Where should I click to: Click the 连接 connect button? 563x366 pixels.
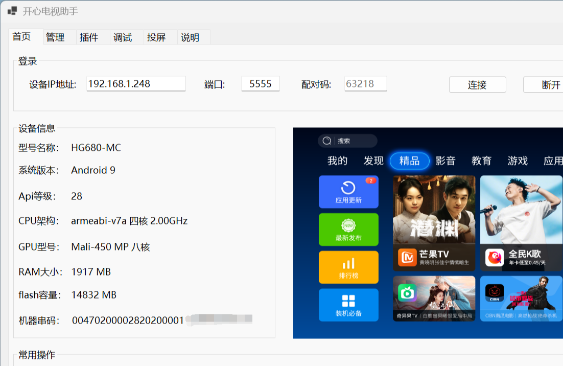(x=478, y=85)
